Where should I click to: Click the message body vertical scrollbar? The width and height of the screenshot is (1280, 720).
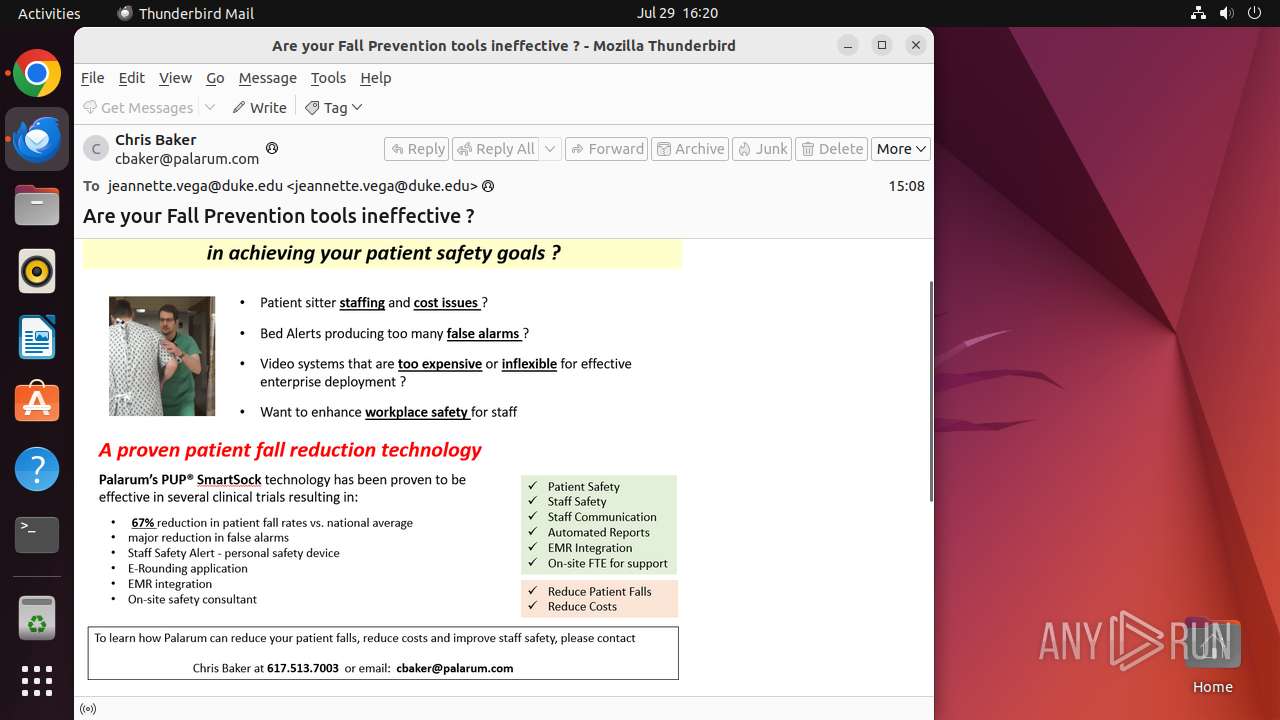tap(932, 391)
